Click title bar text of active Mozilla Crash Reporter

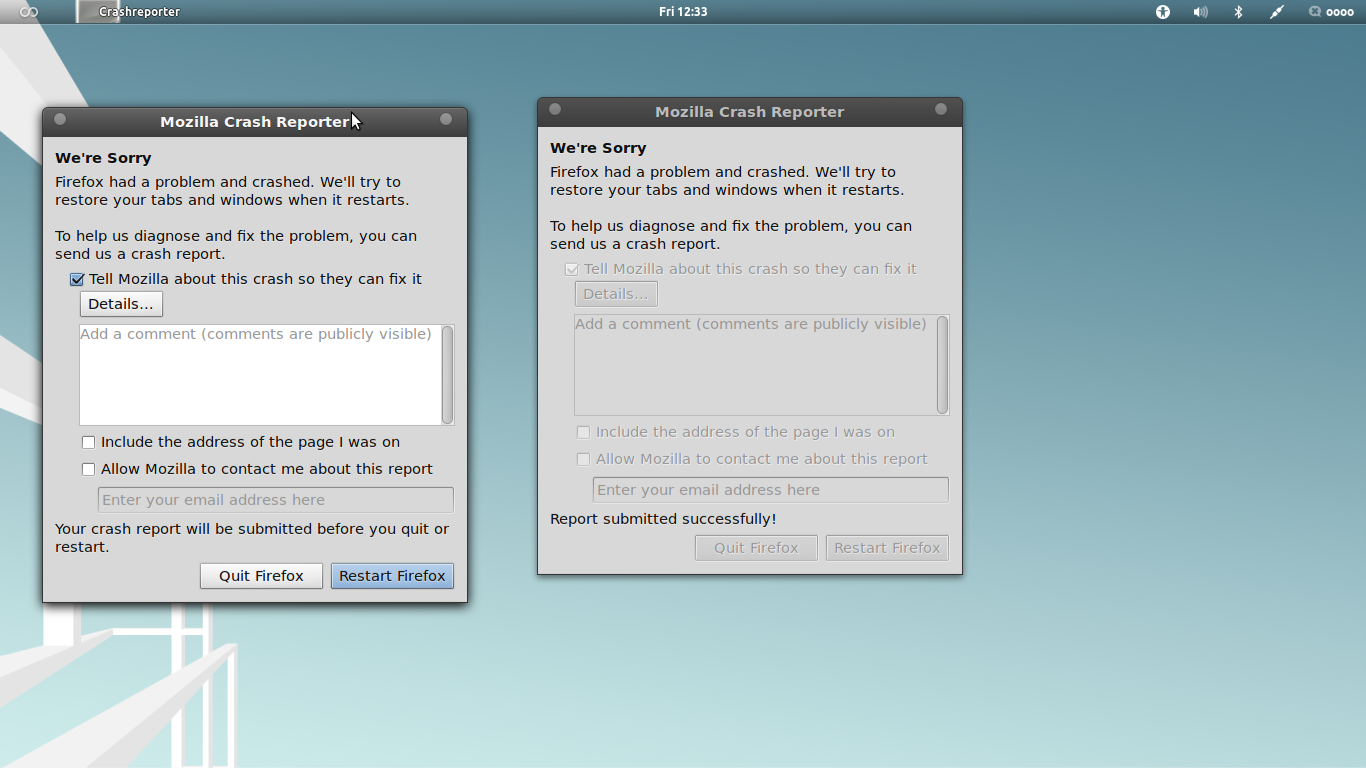point(255,122)
